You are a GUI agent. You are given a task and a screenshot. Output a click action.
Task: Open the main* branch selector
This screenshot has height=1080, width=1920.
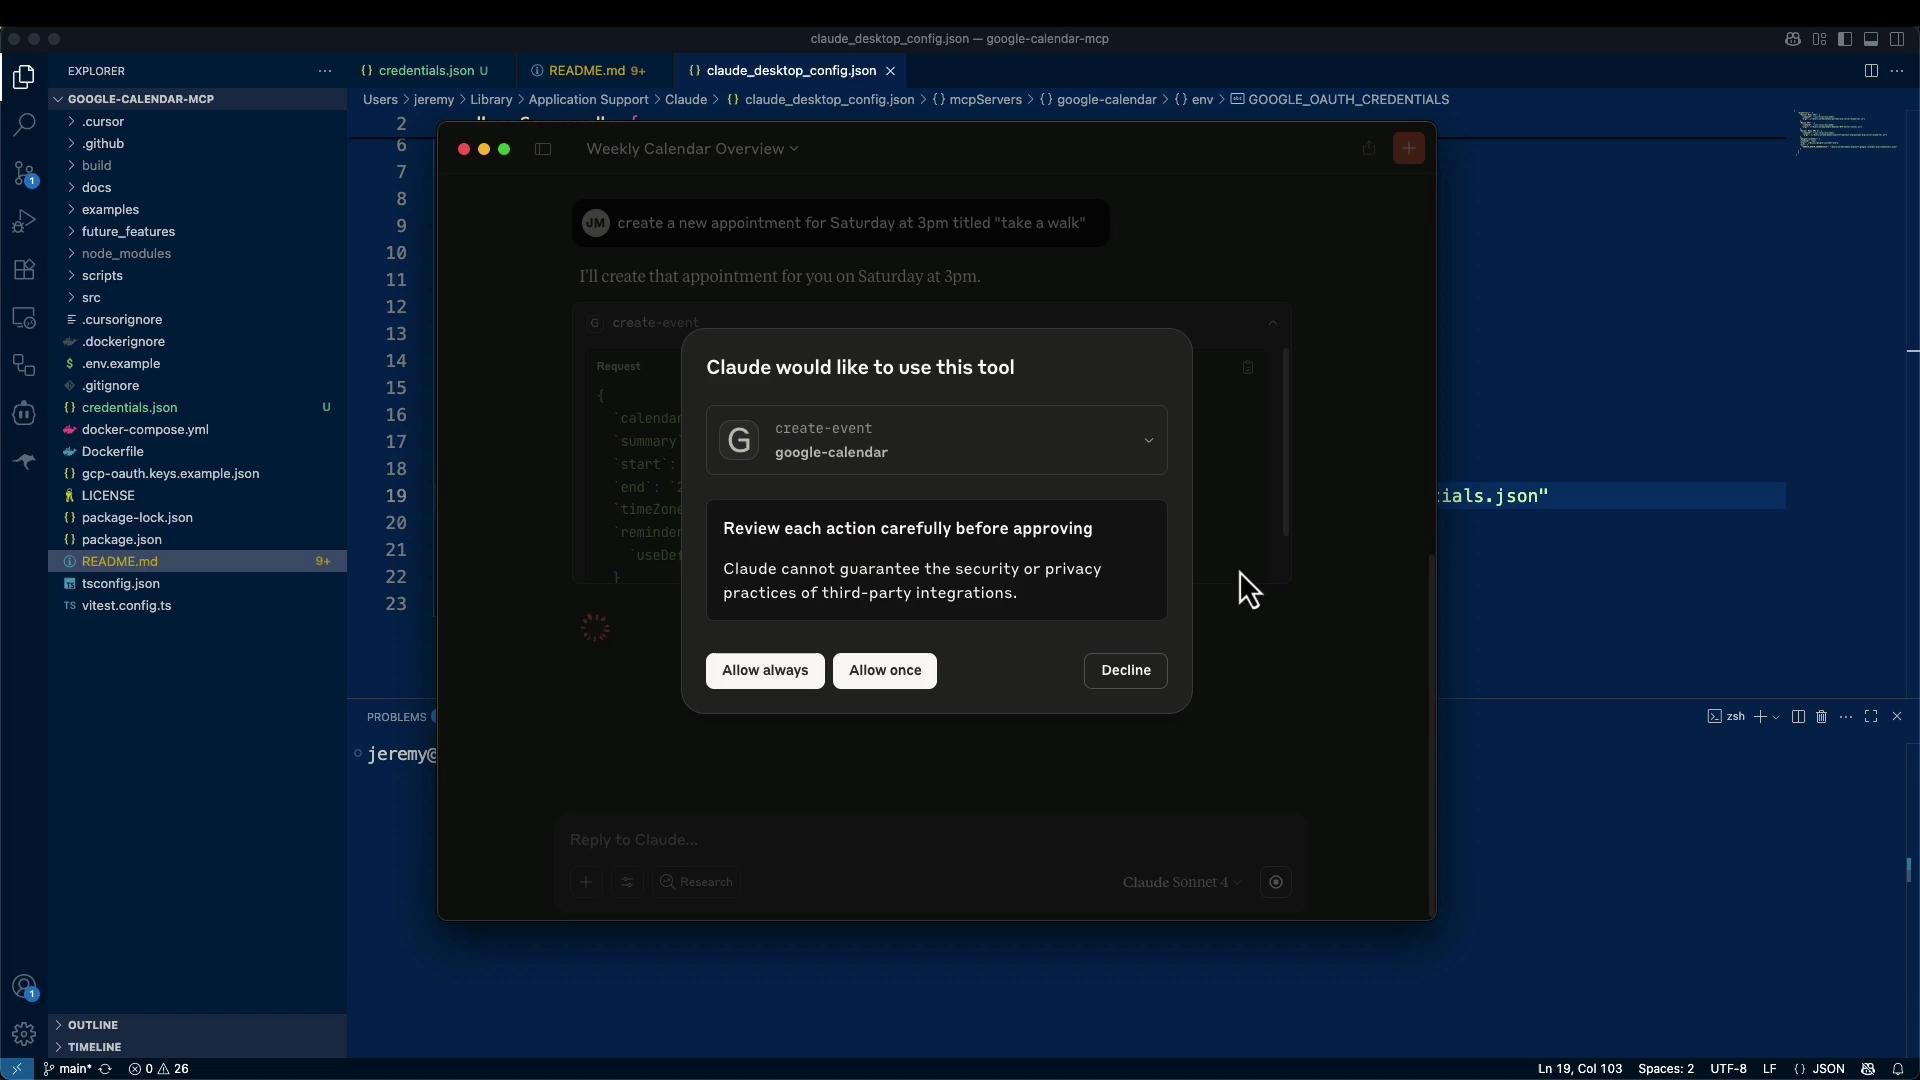pos(68,1069)
